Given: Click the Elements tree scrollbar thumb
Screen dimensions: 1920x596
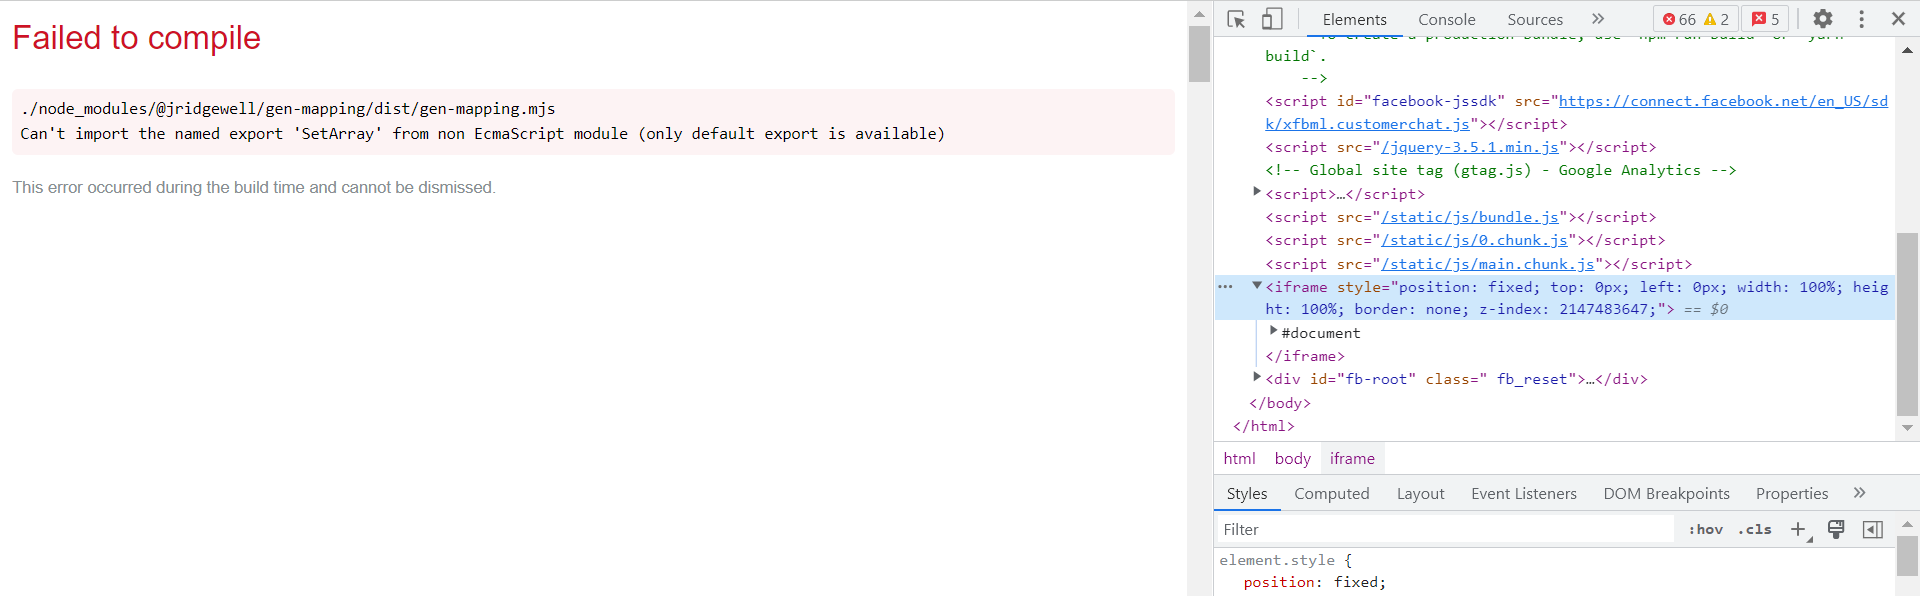Looking at the screenshot, I should pos(1907,324).
